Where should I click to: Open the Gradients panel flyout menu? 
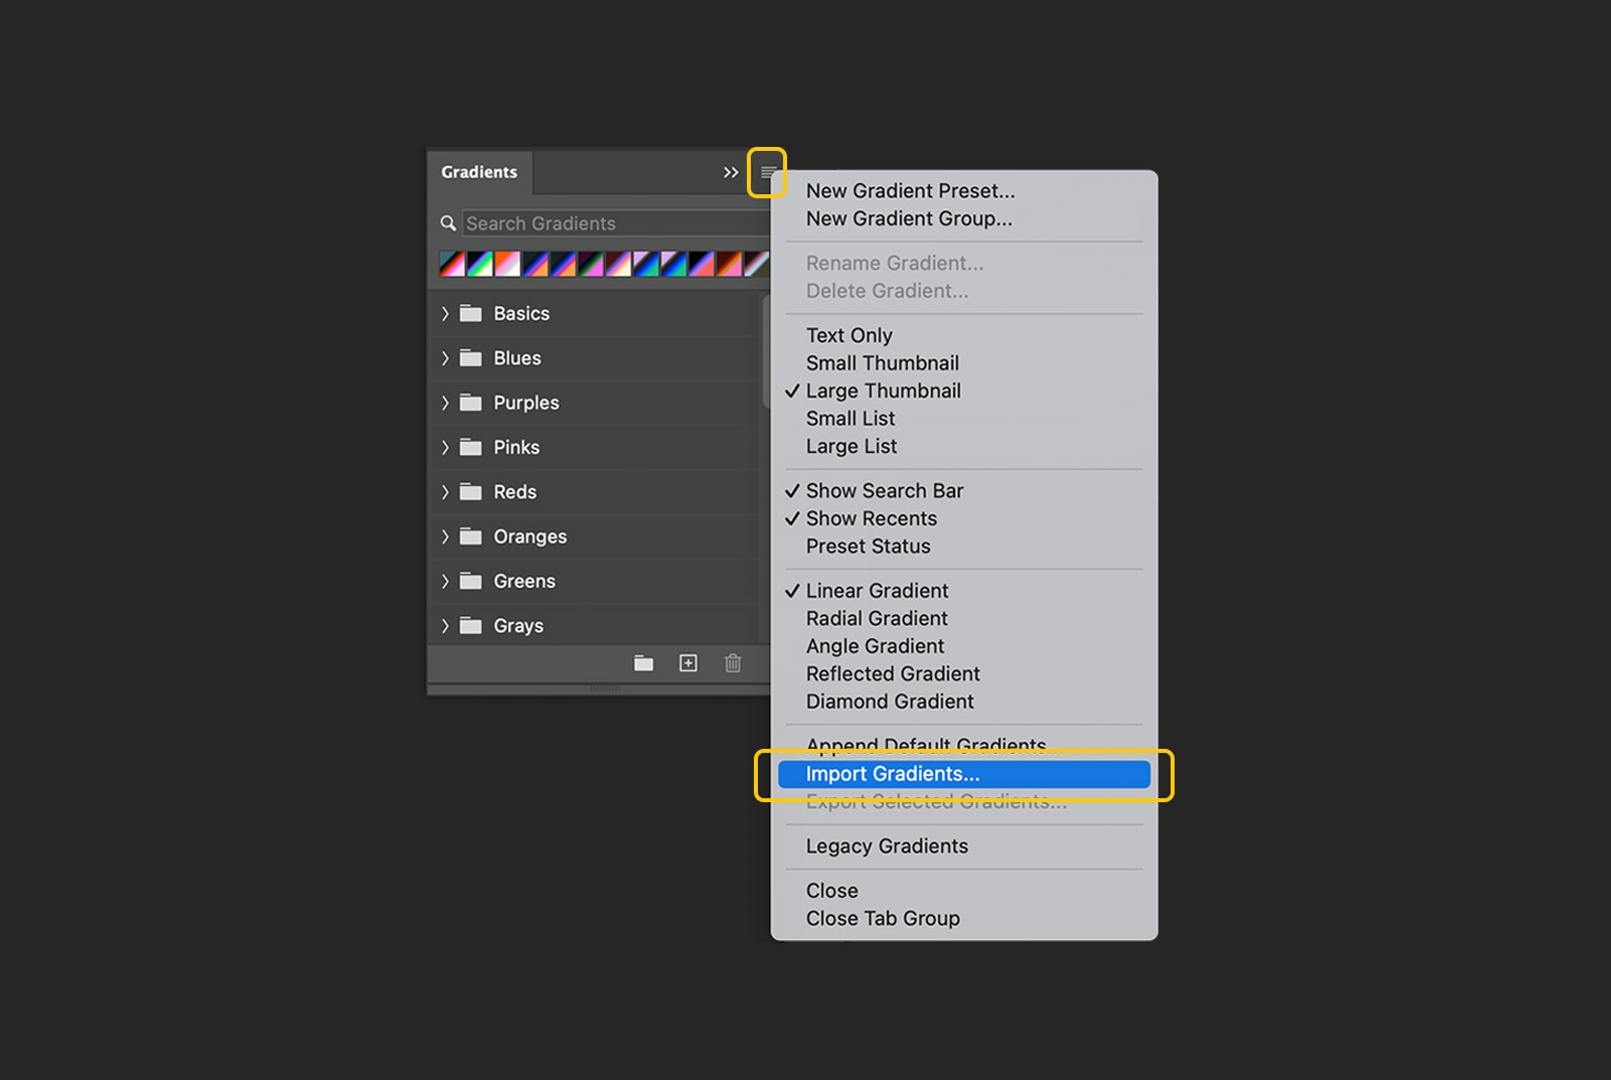(767, 173)
